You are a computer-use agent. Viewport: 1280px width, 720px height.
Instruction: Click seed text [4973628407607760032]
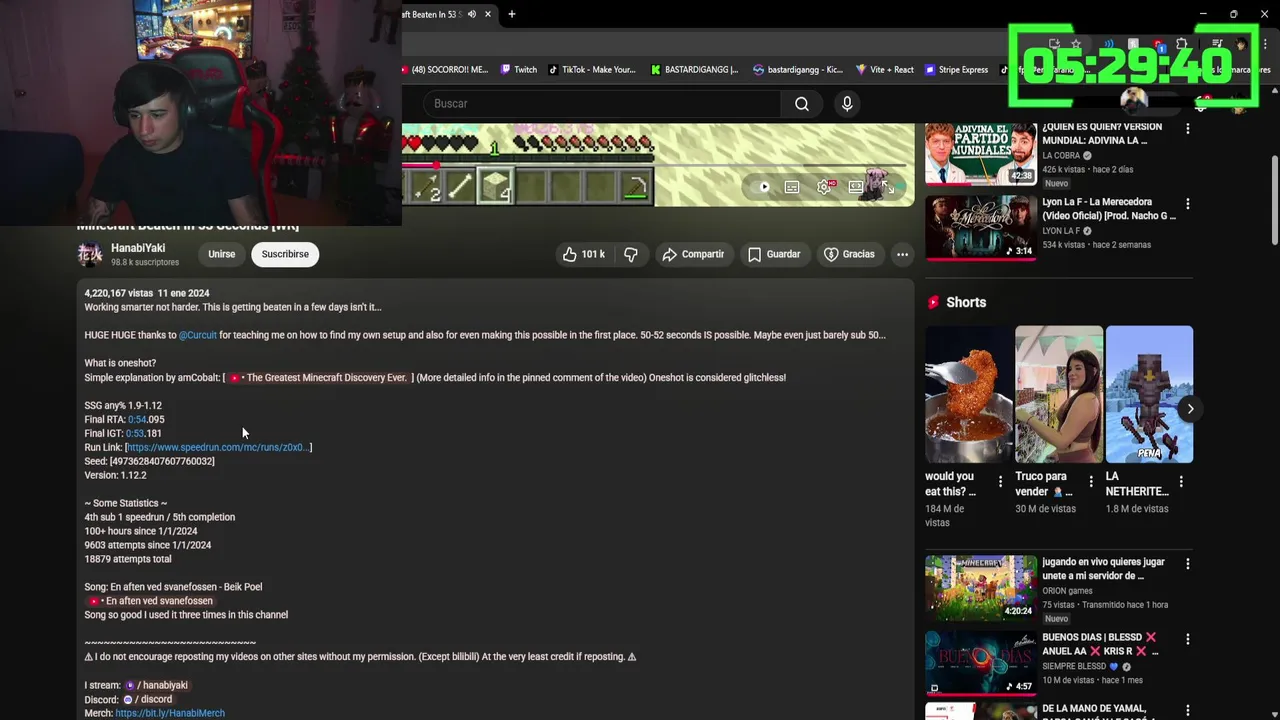(162, 462)
